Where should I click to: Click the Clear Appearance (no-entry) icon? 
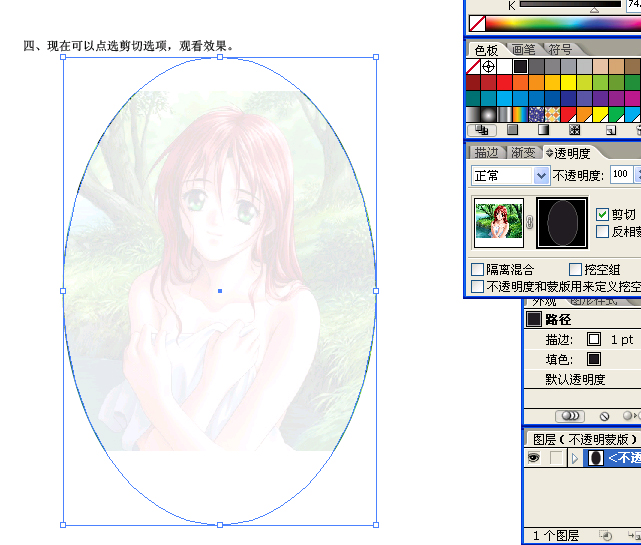[604, 416]
